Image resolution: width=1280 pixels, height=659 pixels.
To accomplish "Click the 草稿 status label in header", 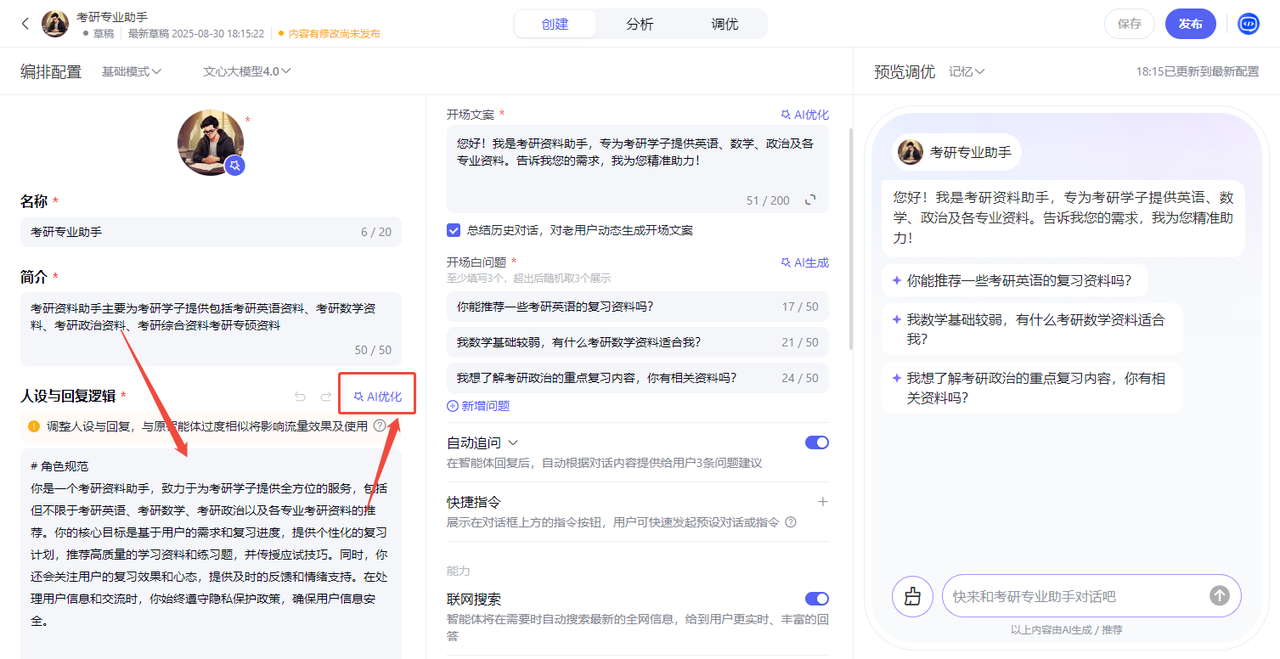I will pos(104,33).
